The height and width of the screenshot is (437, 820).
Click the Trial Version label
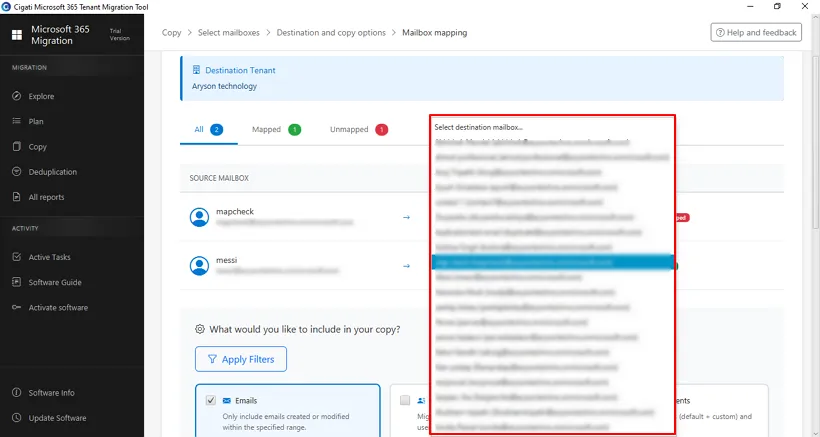[x=119, y=34]
